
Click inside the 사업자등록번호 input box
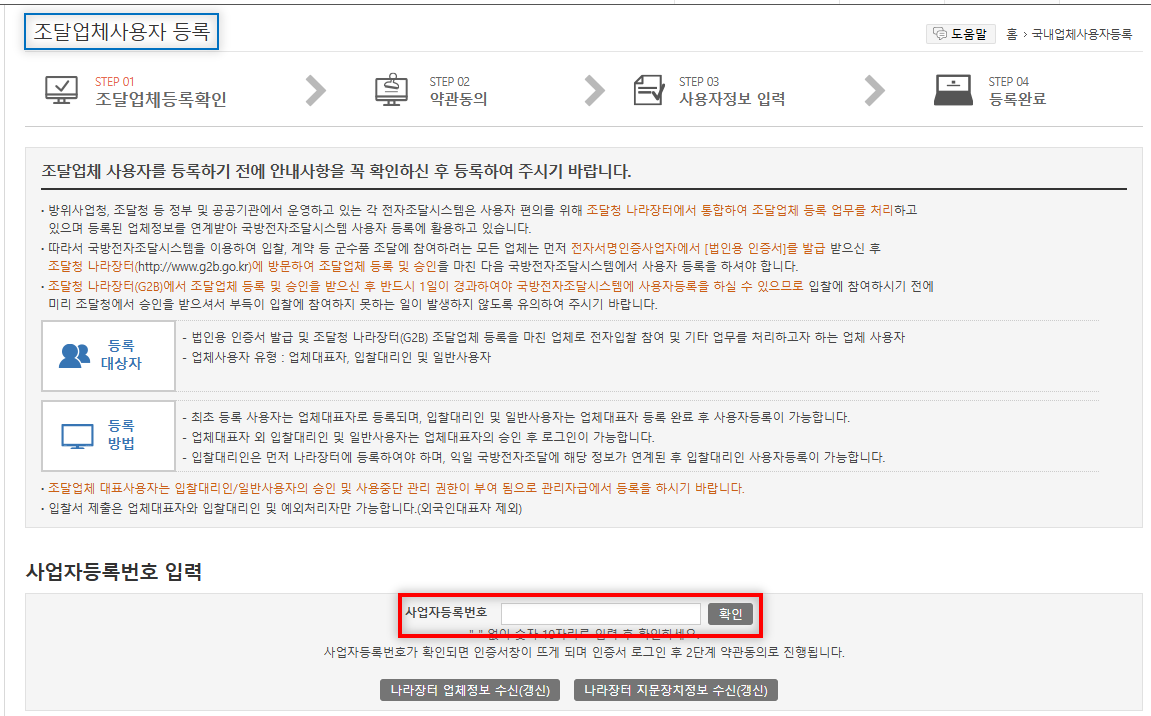[600, 613]
